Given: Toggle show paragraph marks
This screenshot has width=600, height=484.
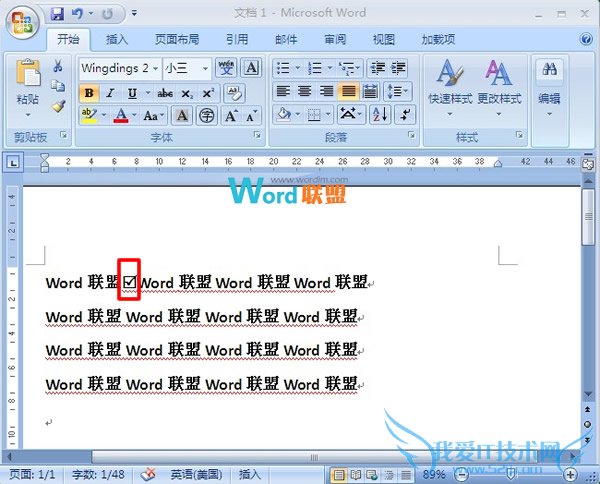Looking at the screenshot, I should click(x=405, y=114).
